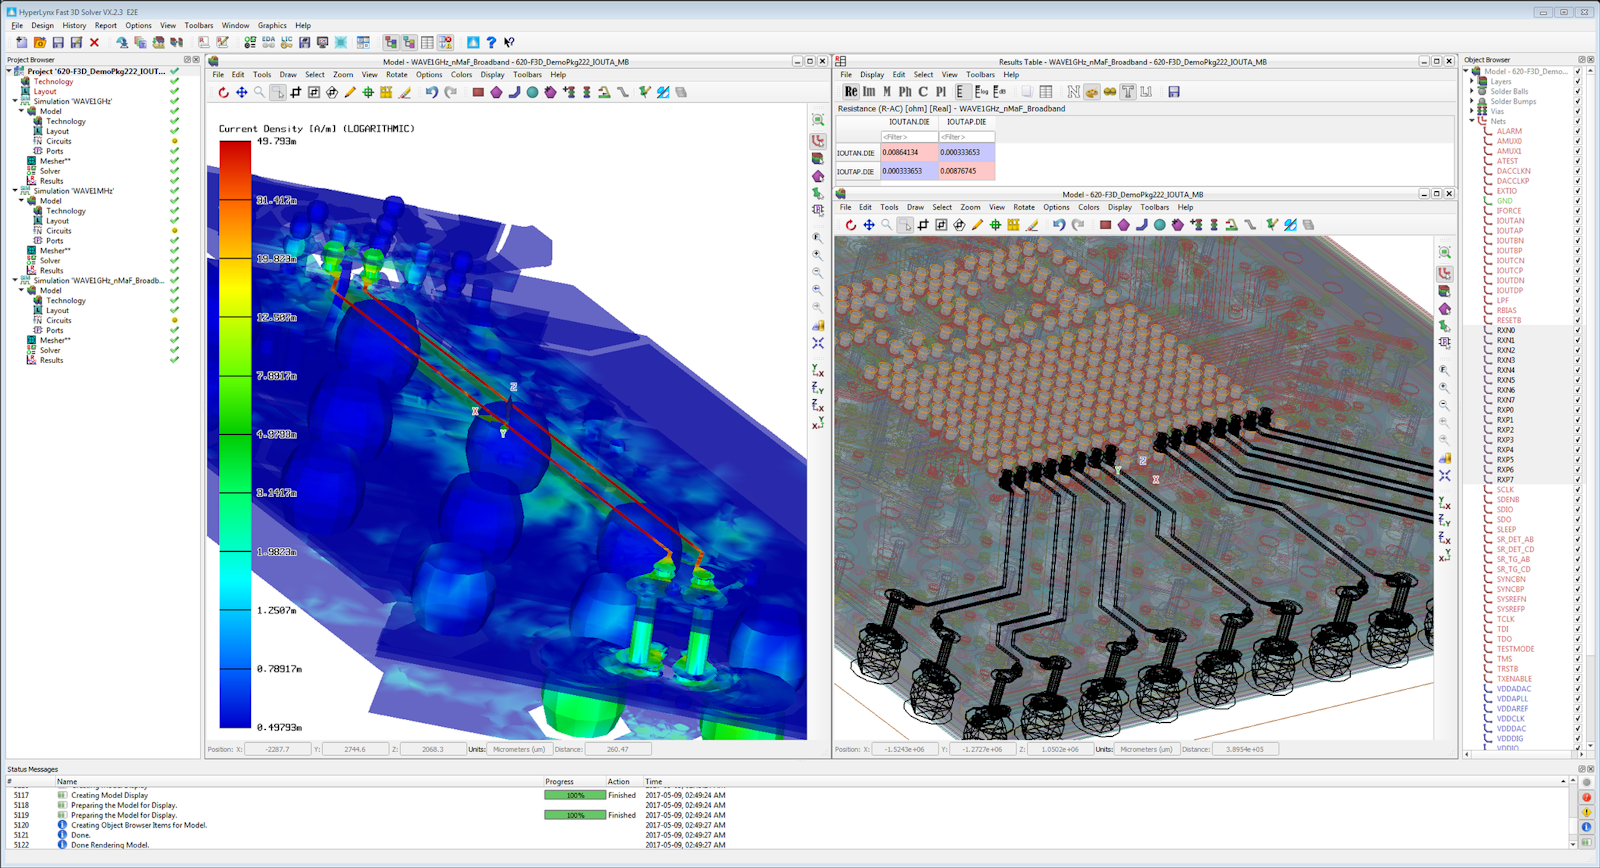The image size is (1600, 868).
Task: Toggle the Nets visibility checkbox
Action: coord(1578,122)
